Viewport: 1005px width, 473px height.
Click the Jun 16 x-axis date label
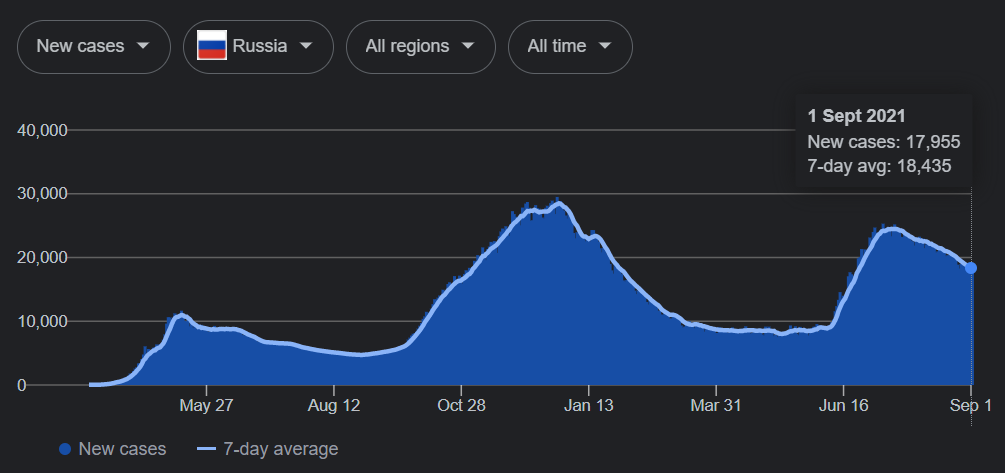[x=843, y=406]
